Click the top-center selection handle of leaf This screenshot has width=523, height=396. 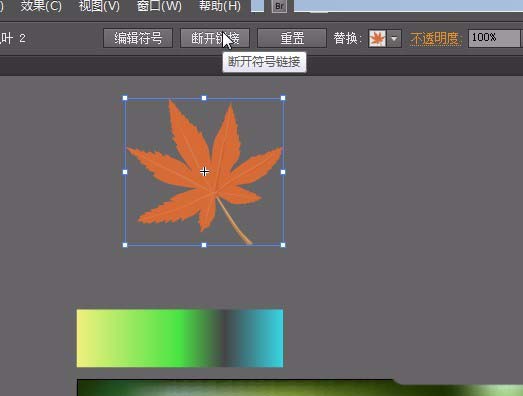[204, 98]
